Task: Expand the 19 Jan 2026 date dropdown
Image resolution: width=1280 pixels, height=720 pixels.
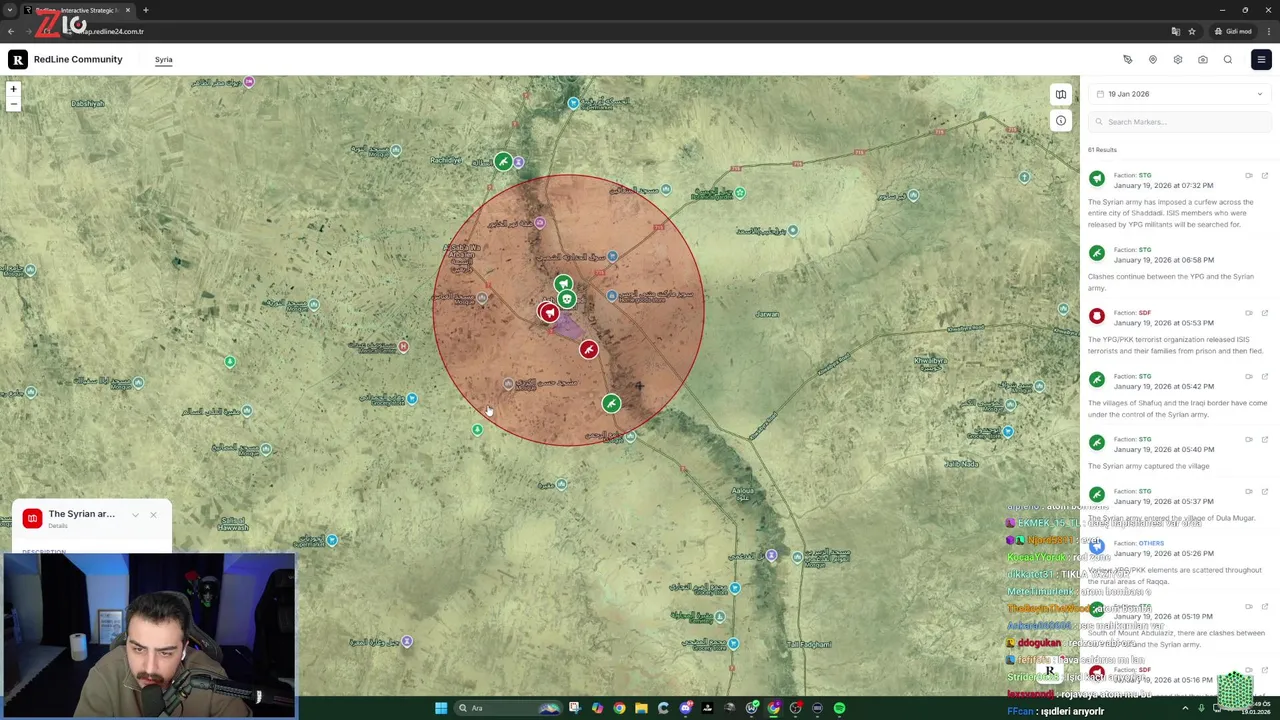Action: (1179, 94)
